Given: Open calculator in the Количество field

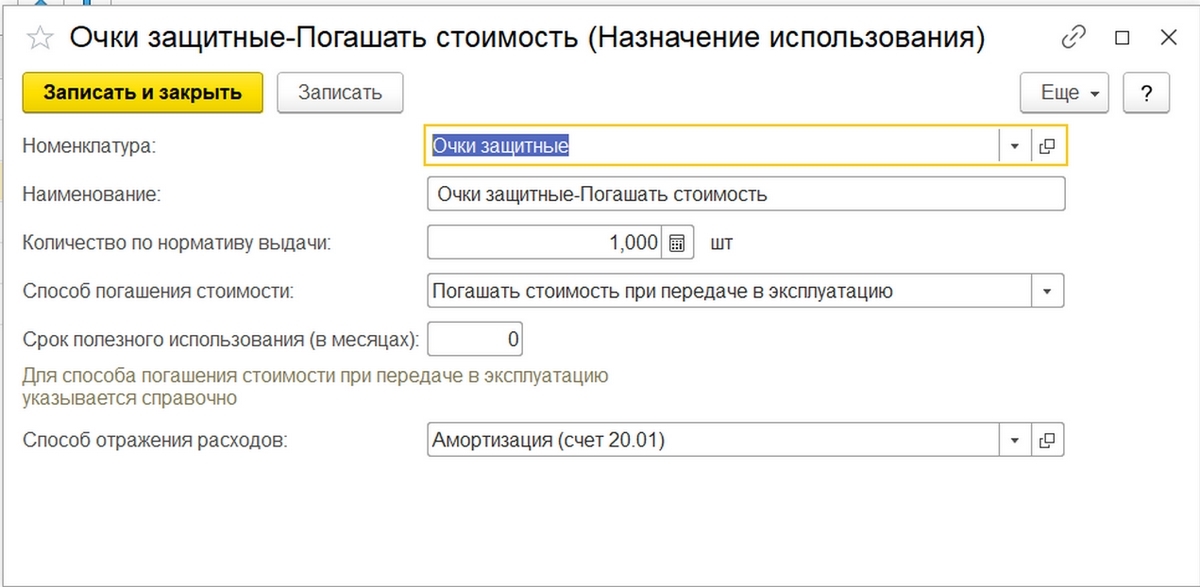Looking at the screenshot, I should (677, 243).
